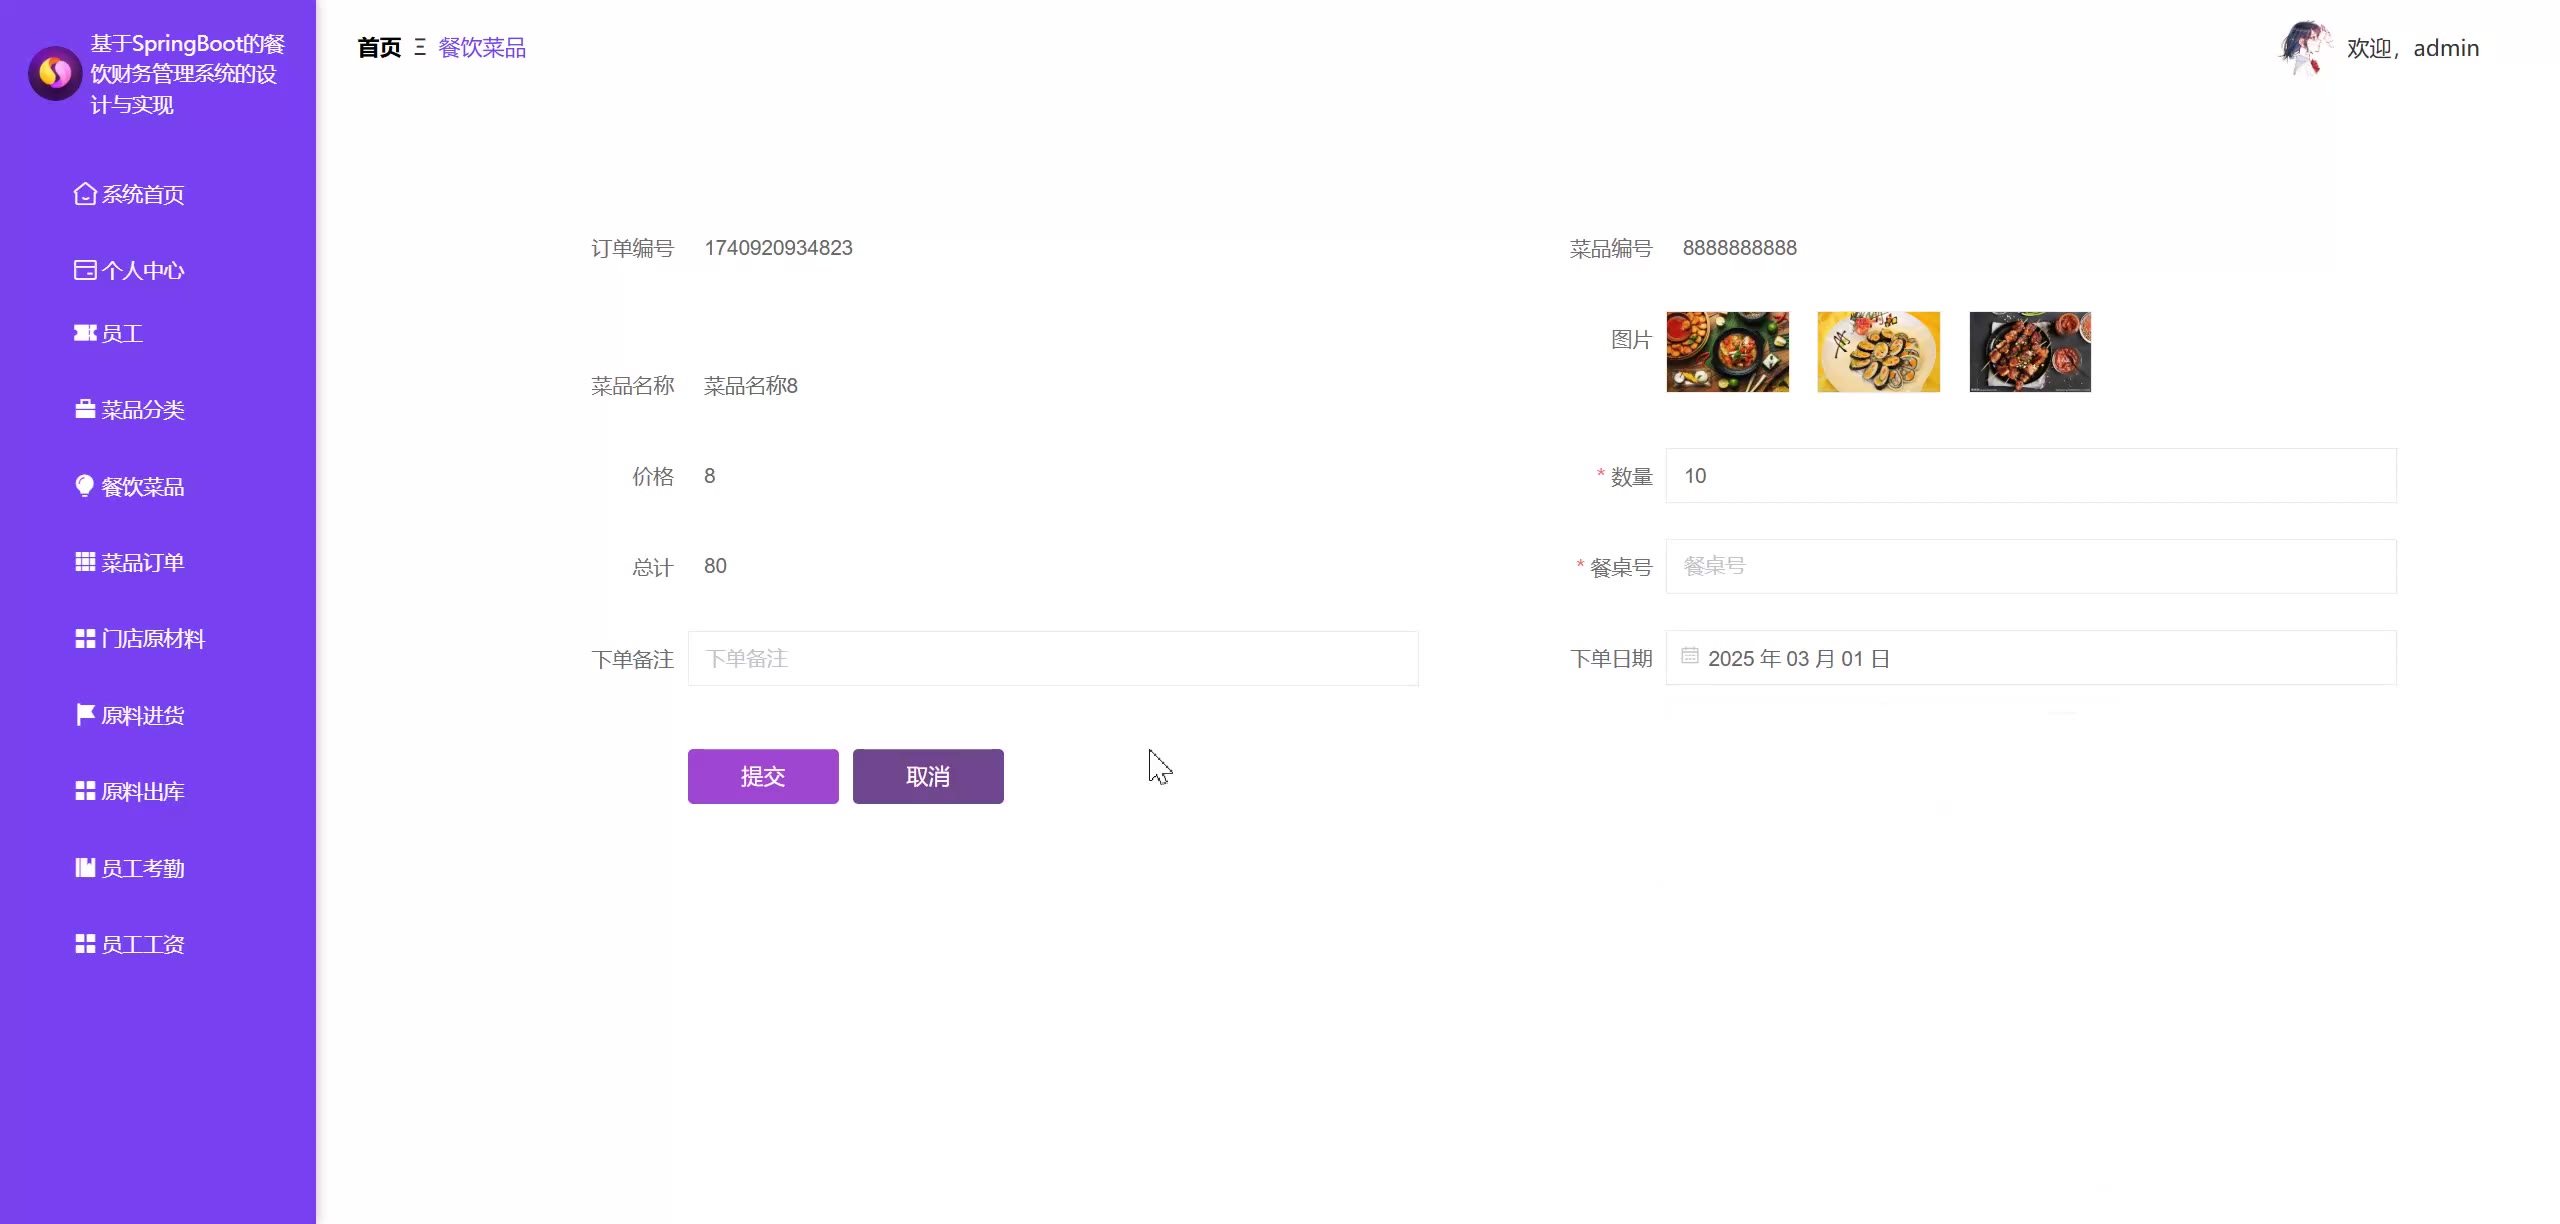Click the calendar icon in 下单日期 field

click(1690, 656)
